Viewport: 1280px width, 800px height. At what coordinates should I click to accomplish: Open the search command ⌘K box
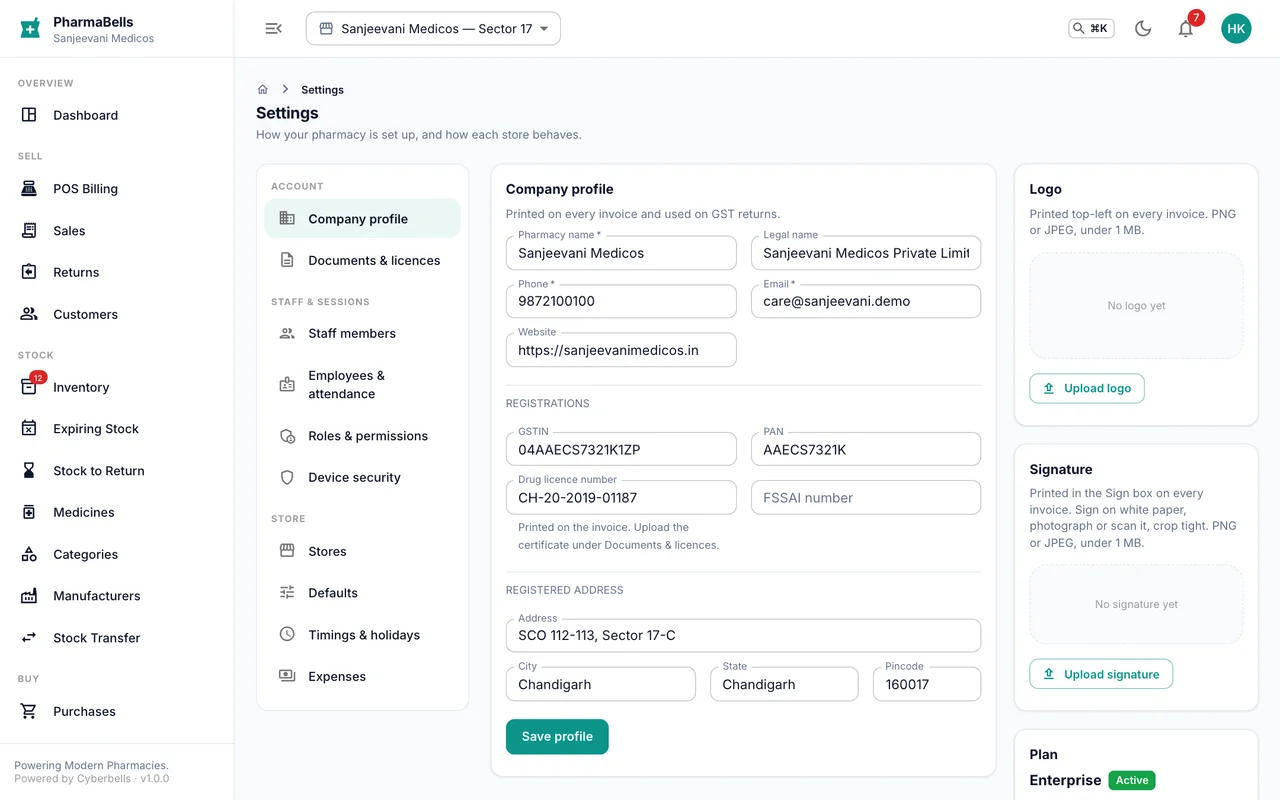[1091, 28]
